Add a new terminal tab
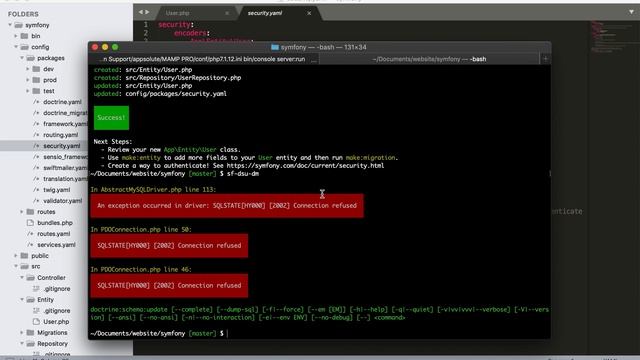This screenshot has height=360, width=640. [545, 59]
